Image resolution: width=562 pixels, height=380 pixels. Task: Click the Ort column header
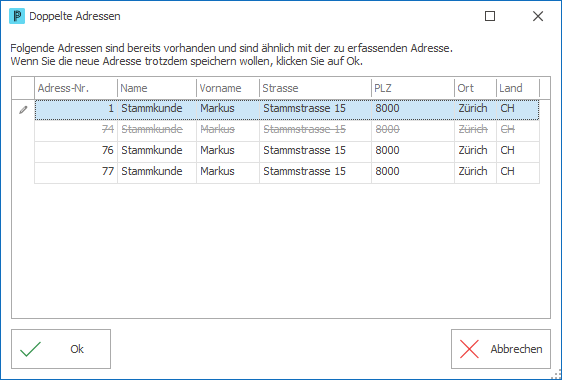click(476, 88)
